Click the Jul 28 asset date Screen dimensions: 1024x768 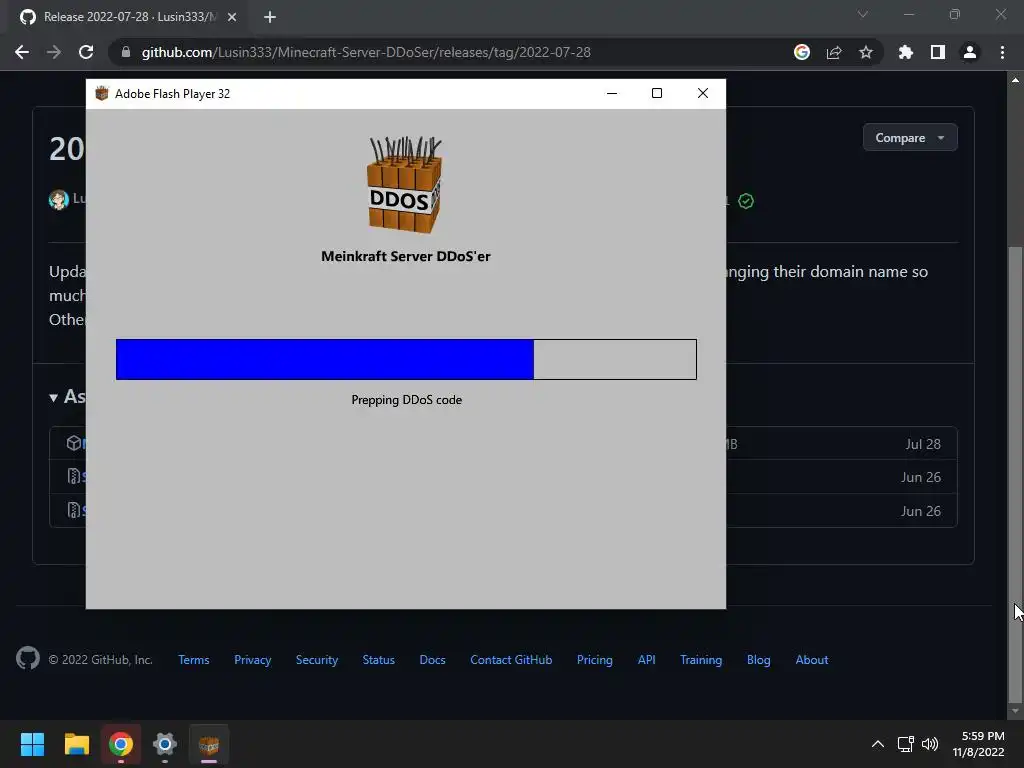[923, 444]
